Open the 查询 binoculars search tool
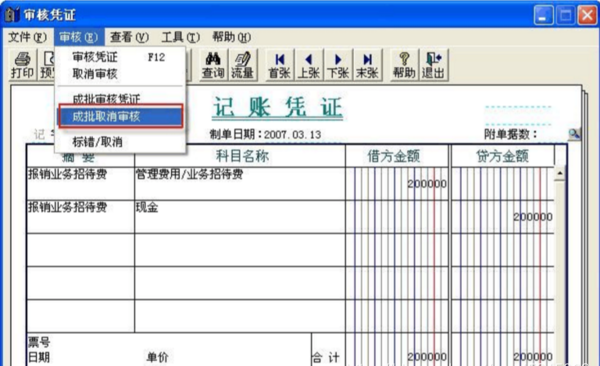This screenshot has width=600, height=366. (213, 65)
